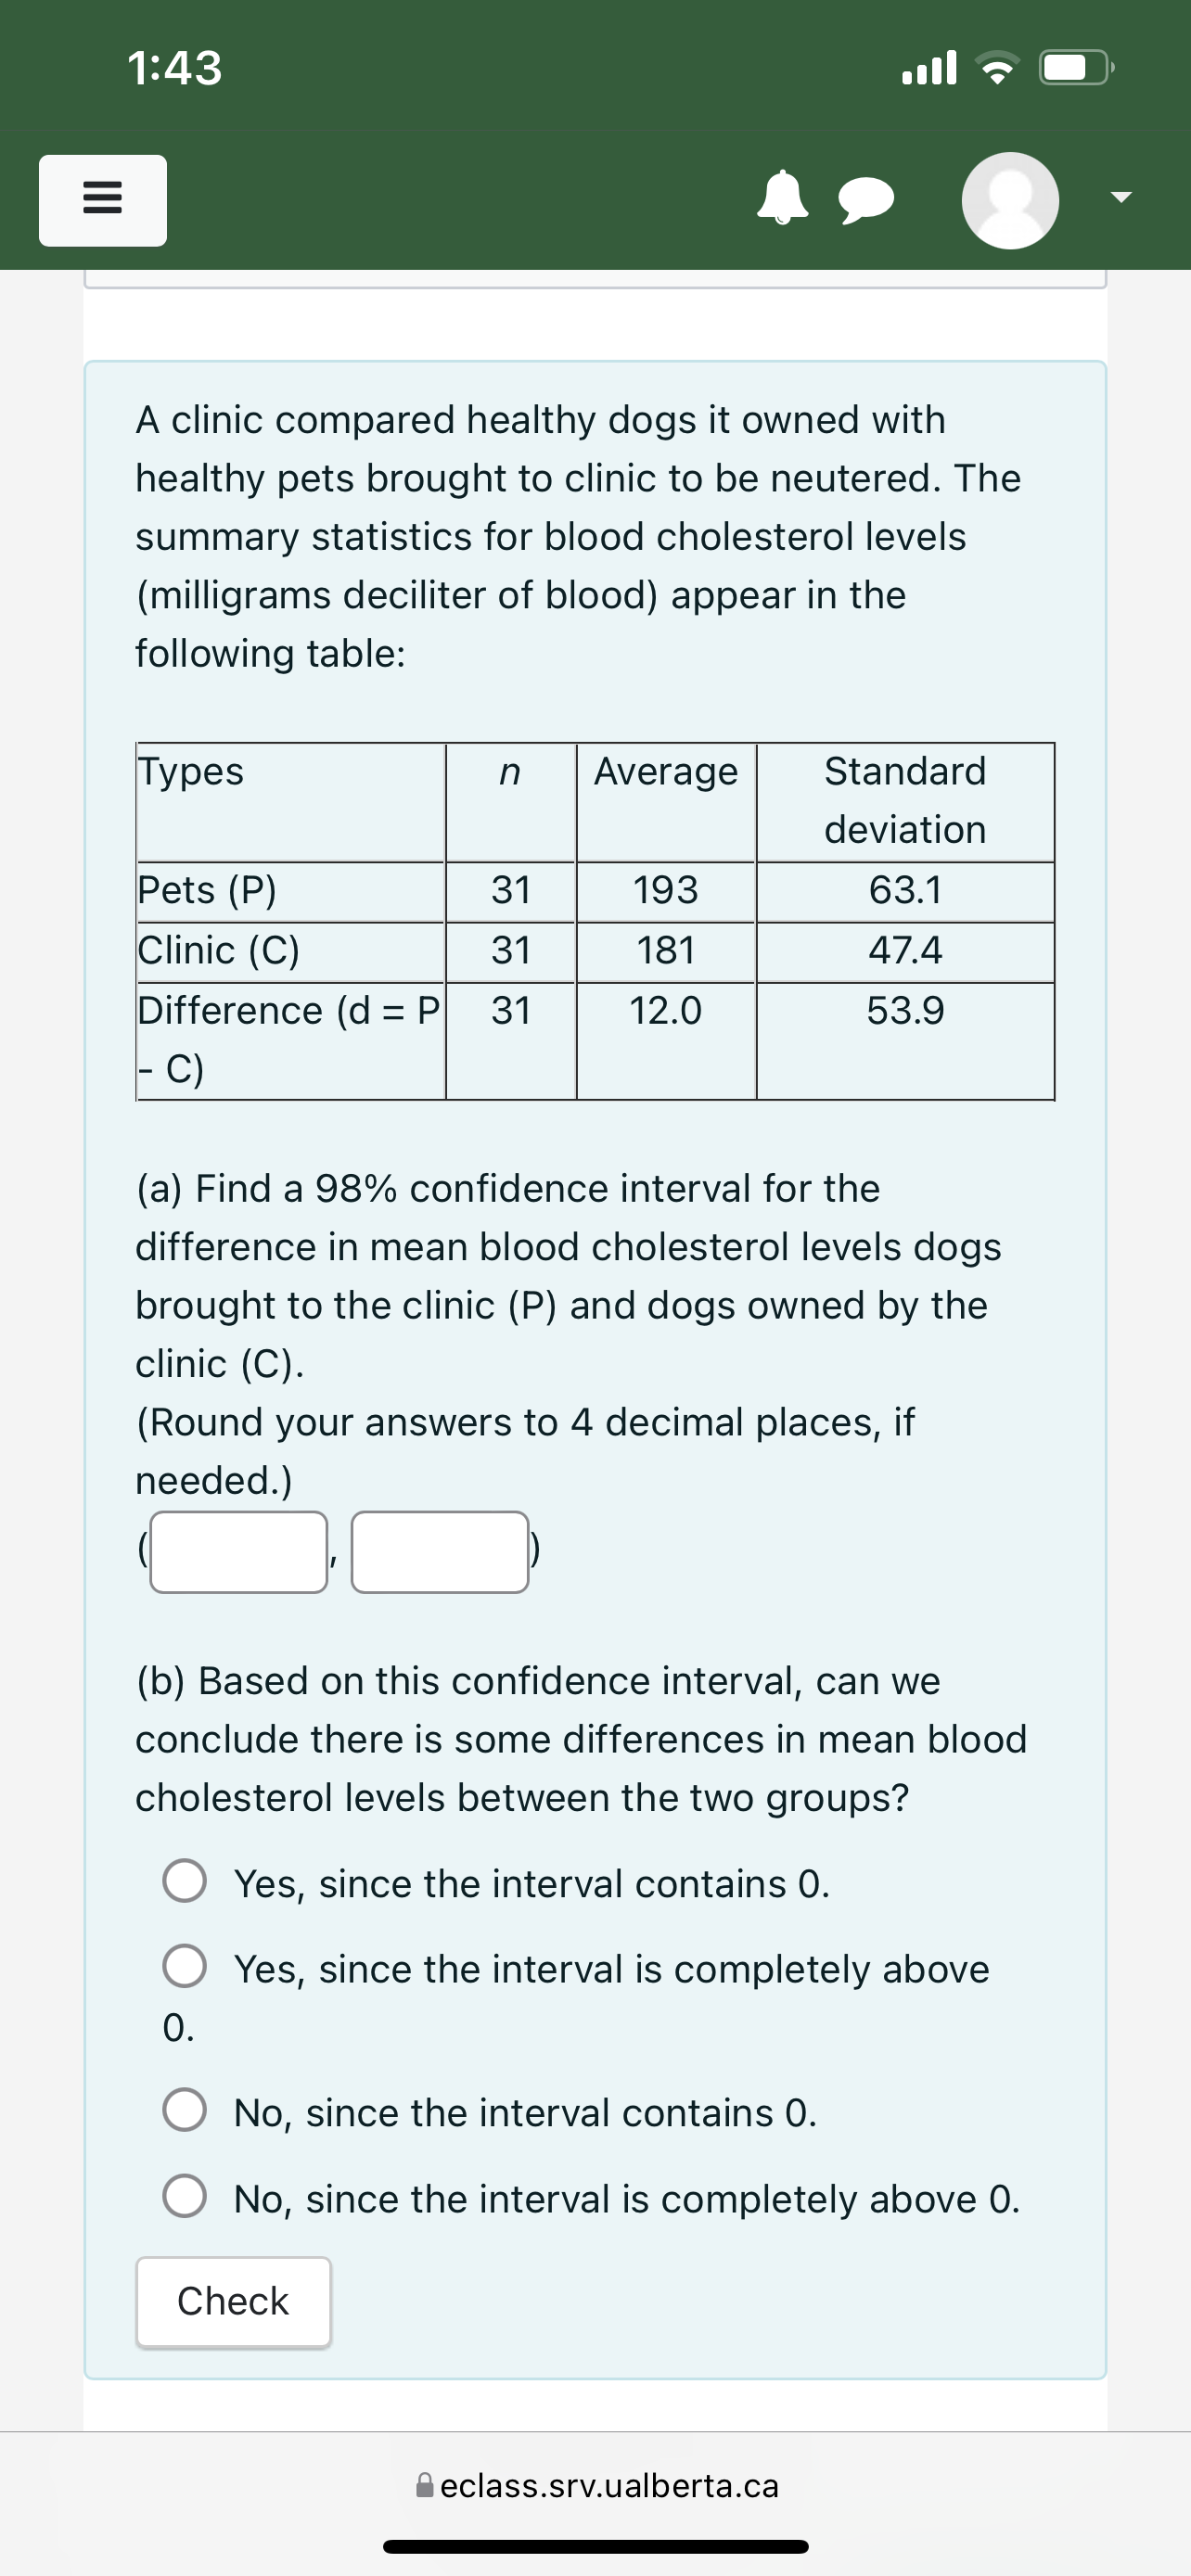Click the quiz question panel
1191x2576 pixels.
tap(595, 1300)
